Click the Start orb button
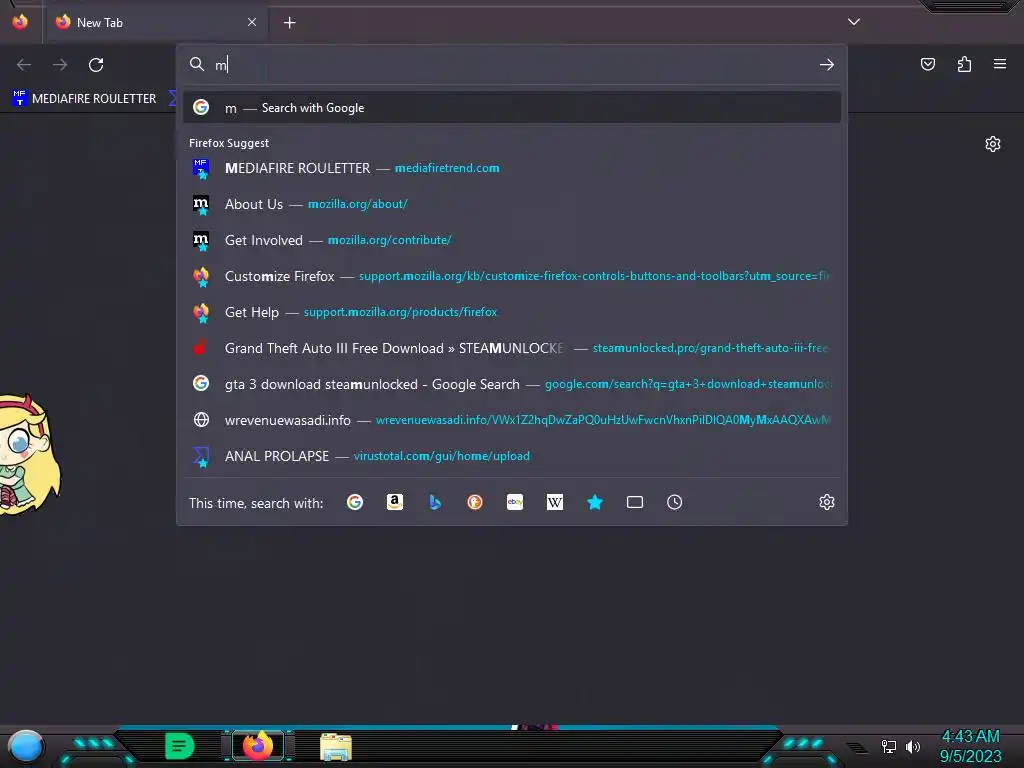 [x=25, y=747]
